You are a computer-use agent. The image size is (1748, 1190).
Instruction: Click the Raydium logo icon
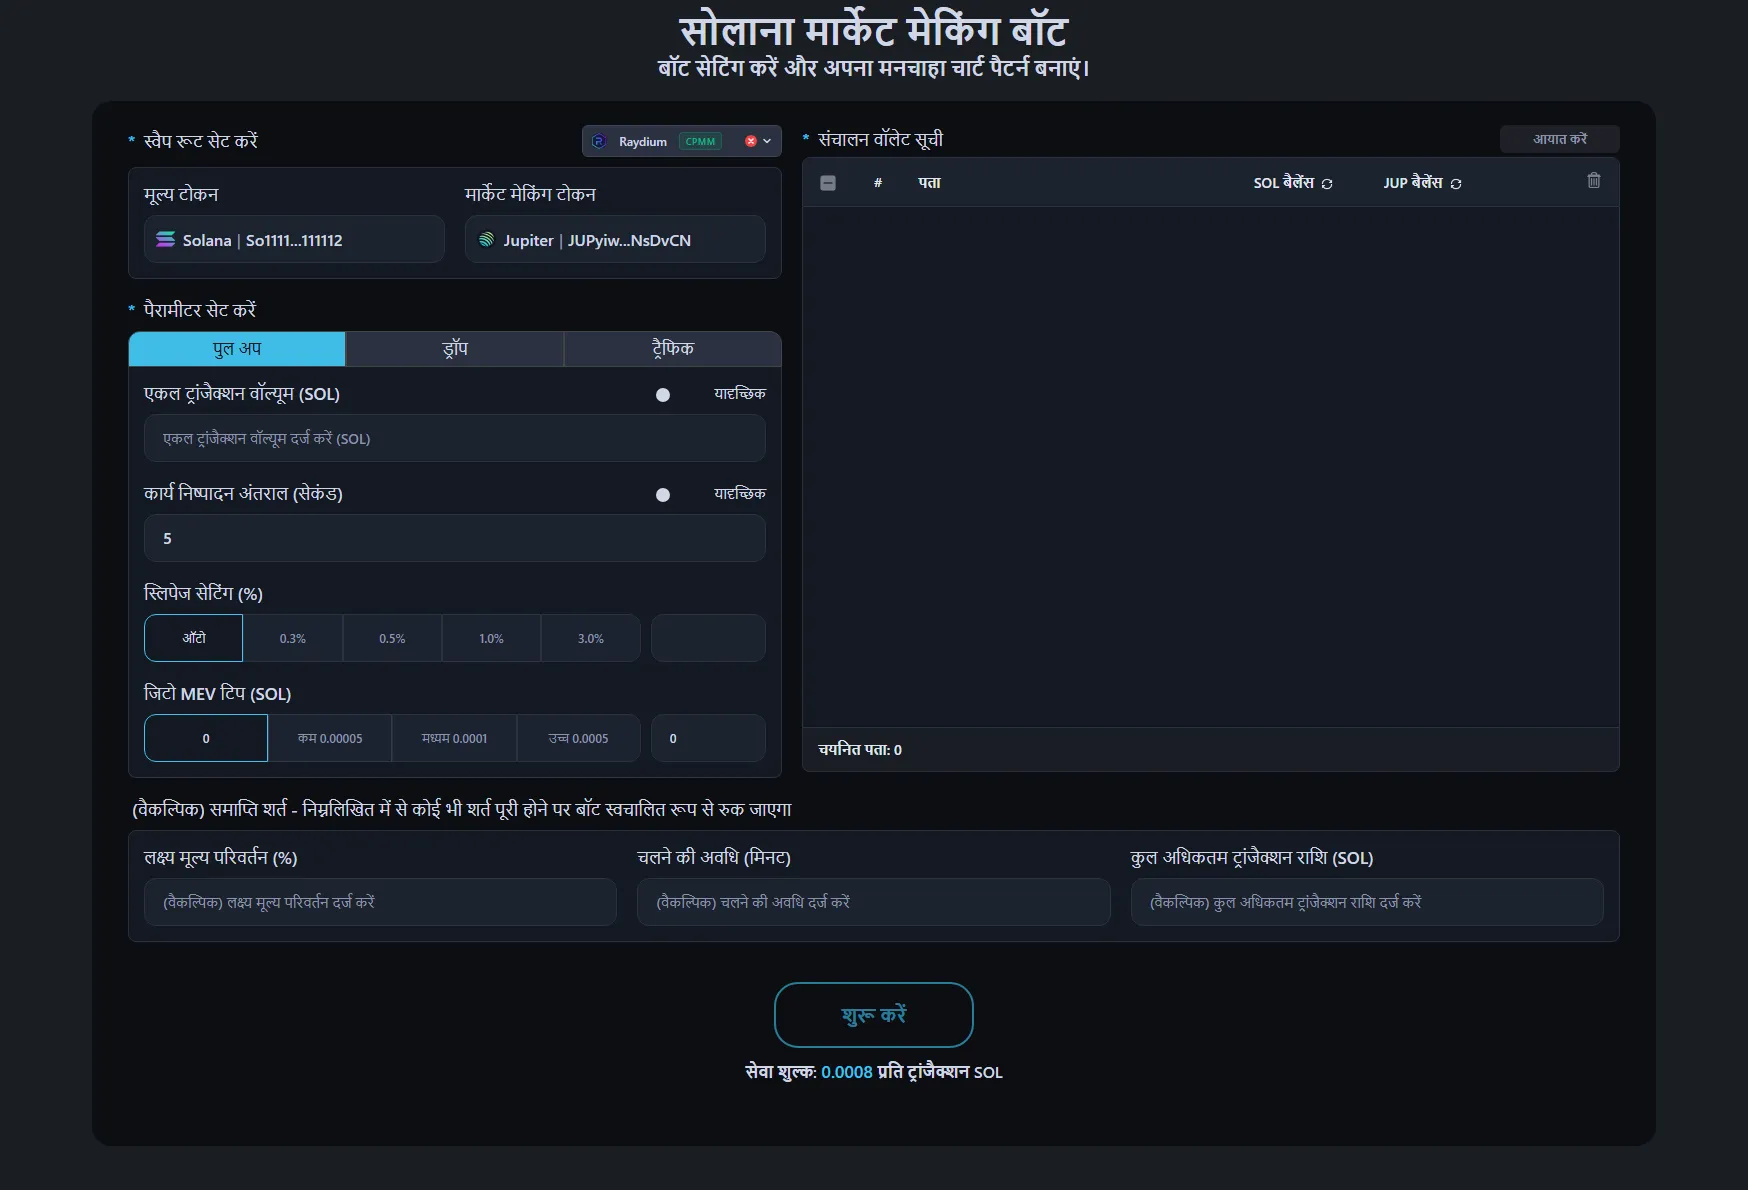coord(600,141)
